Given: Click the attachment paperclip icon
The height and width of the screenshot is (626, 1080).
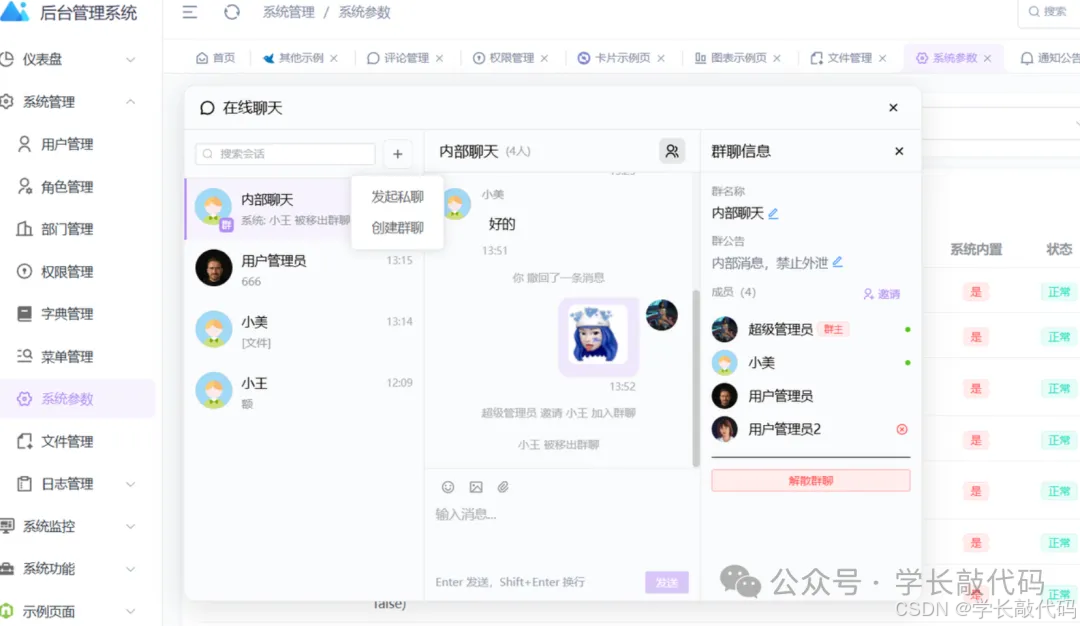Looking at the screenshot, I should point(503,487).
